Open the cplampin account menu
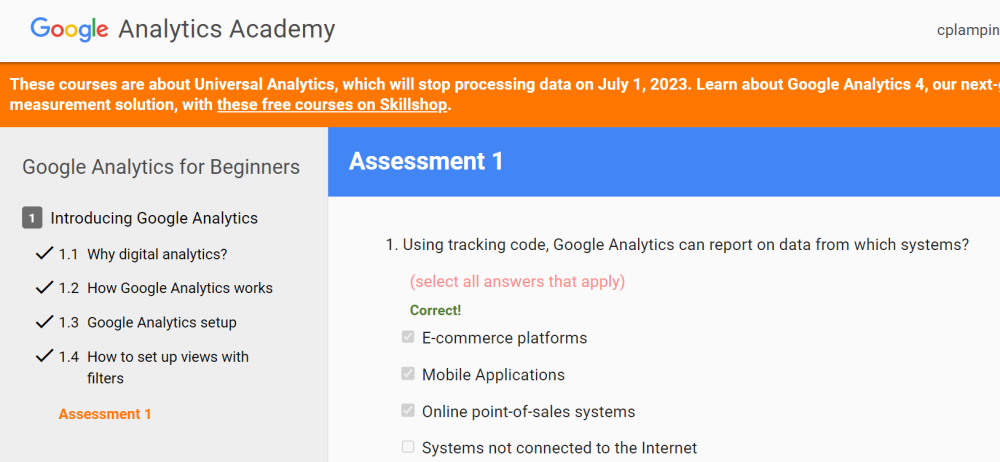Image resolution: width=1000 pixels, height=462 pixels. (x=967, y=30)
